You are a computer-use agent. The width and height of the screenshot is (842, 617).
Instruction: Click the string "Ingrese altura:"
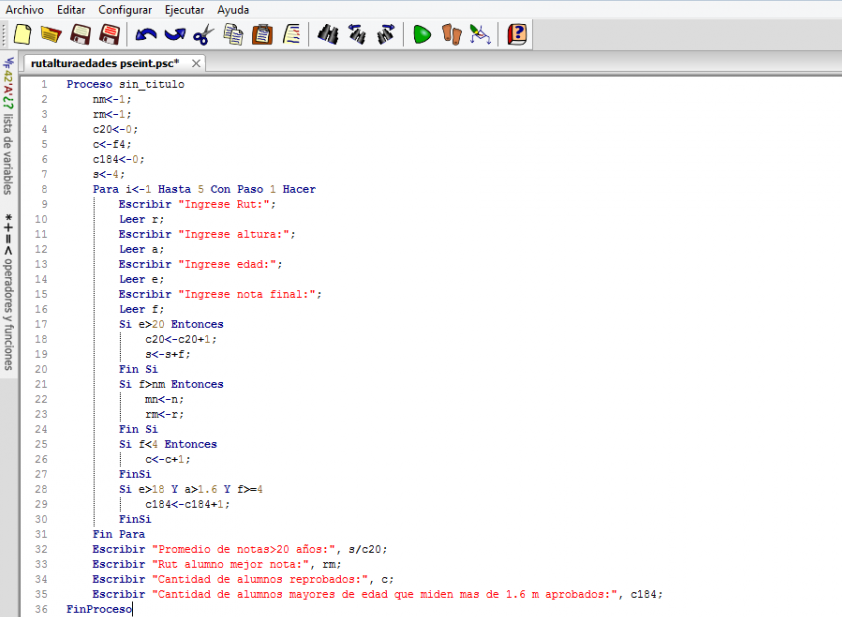click(234, 234)
